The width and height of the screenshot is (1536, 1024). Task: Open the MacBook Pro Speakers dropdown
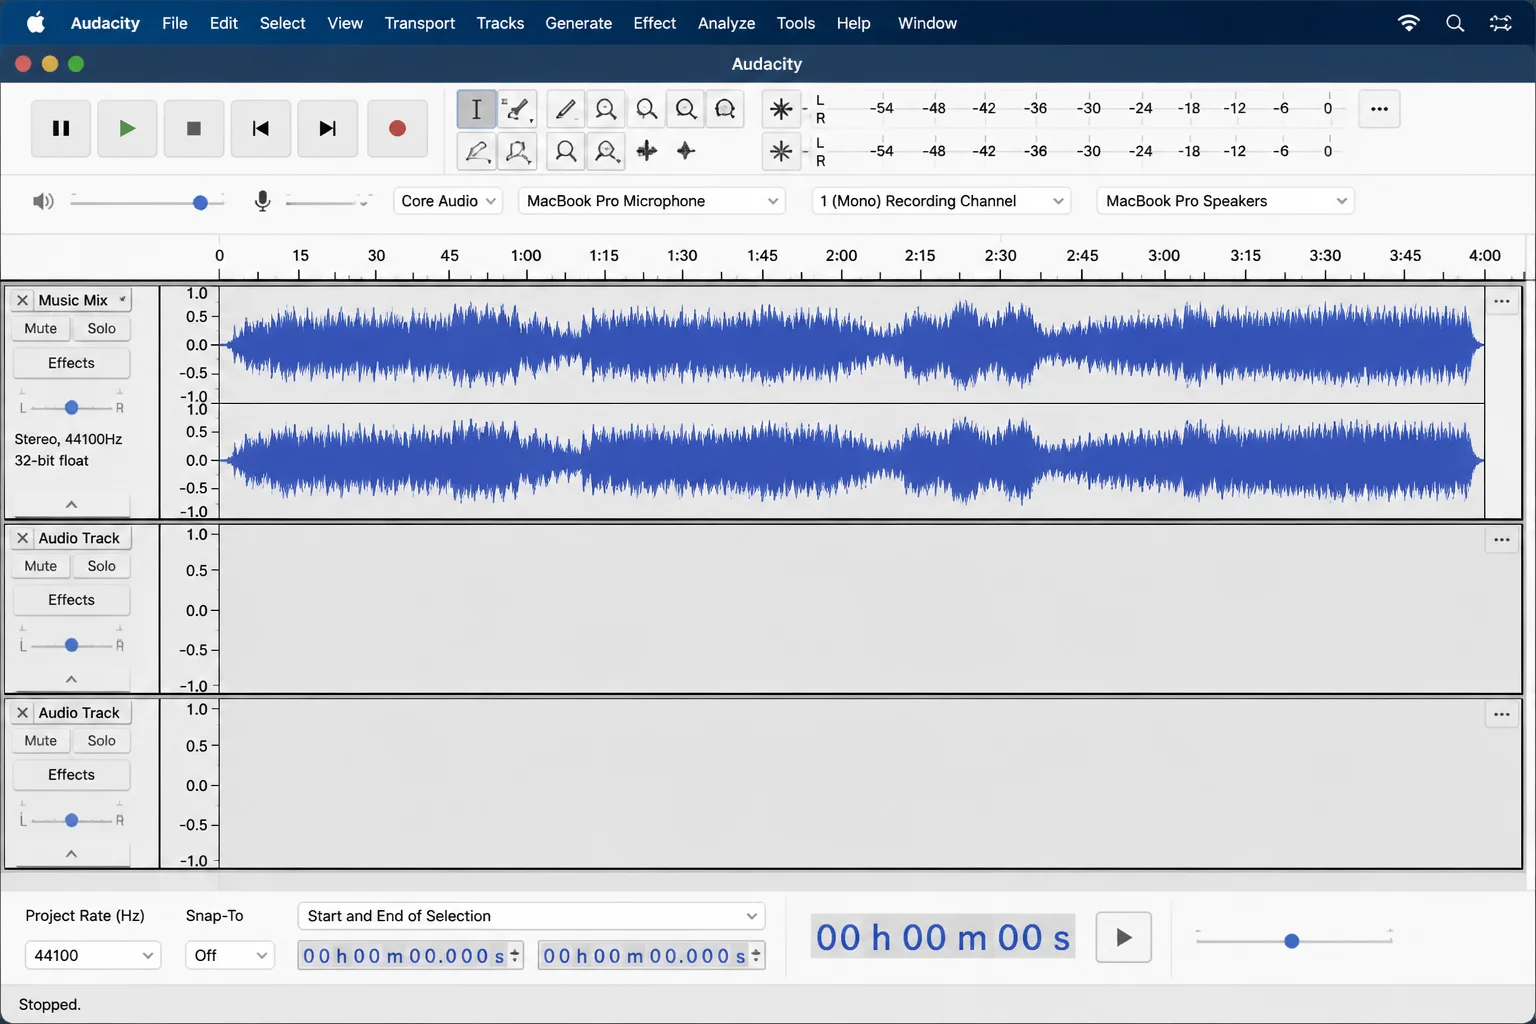[x=1226, y=201]
